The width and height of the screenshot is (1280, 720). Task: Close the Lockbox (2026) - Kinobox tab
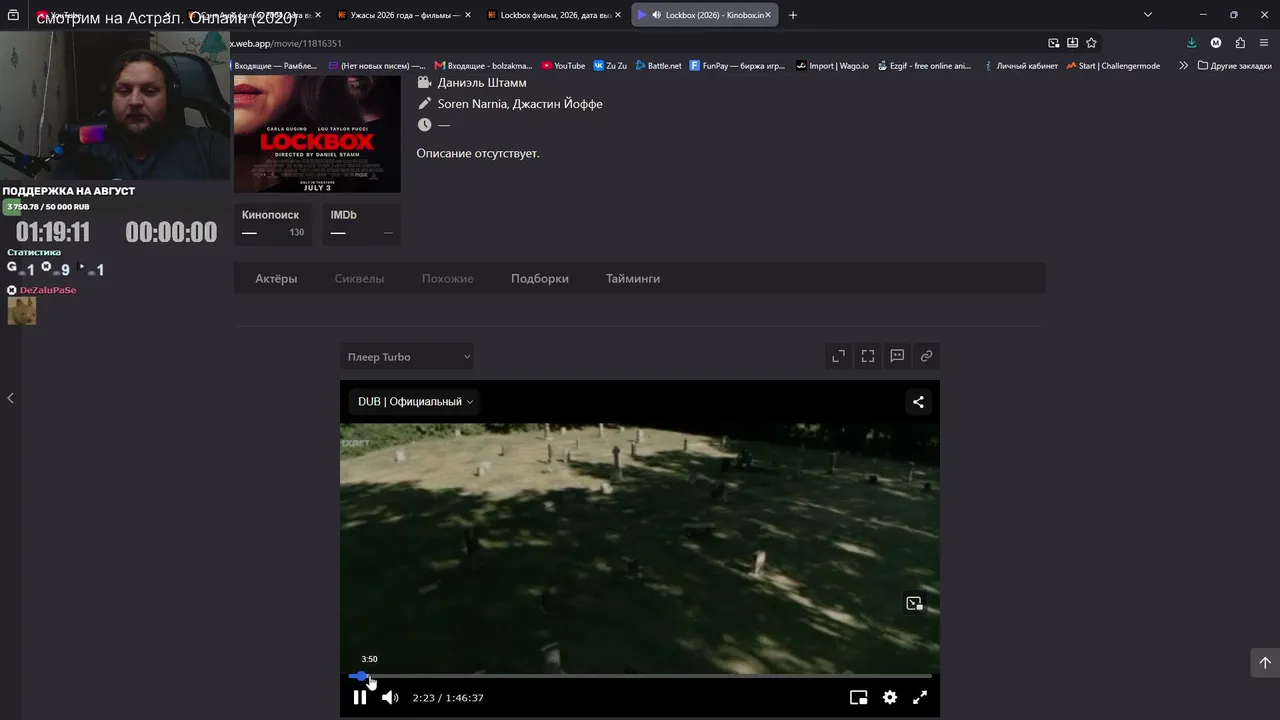pyautogui.click(x=768, y=15)
